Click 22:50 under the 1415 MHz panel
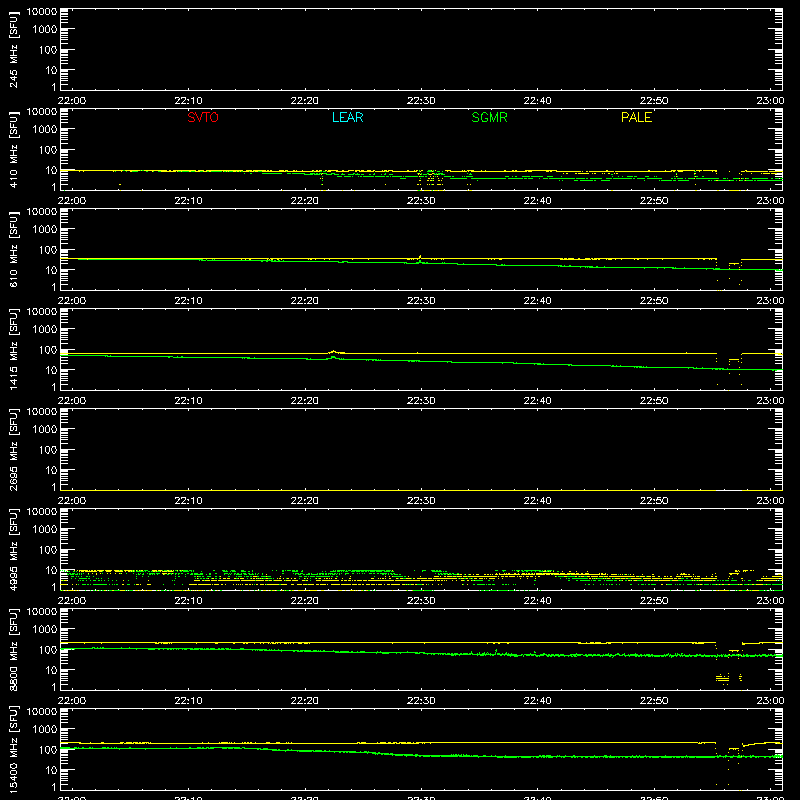Viewport: 800px width, 800px height. 654,401
